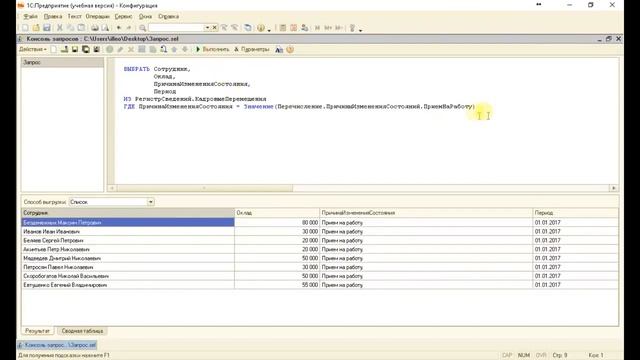Click the Print preview icon
The width and height of the screenshot is (640, 360).
[x=105, y=28]
